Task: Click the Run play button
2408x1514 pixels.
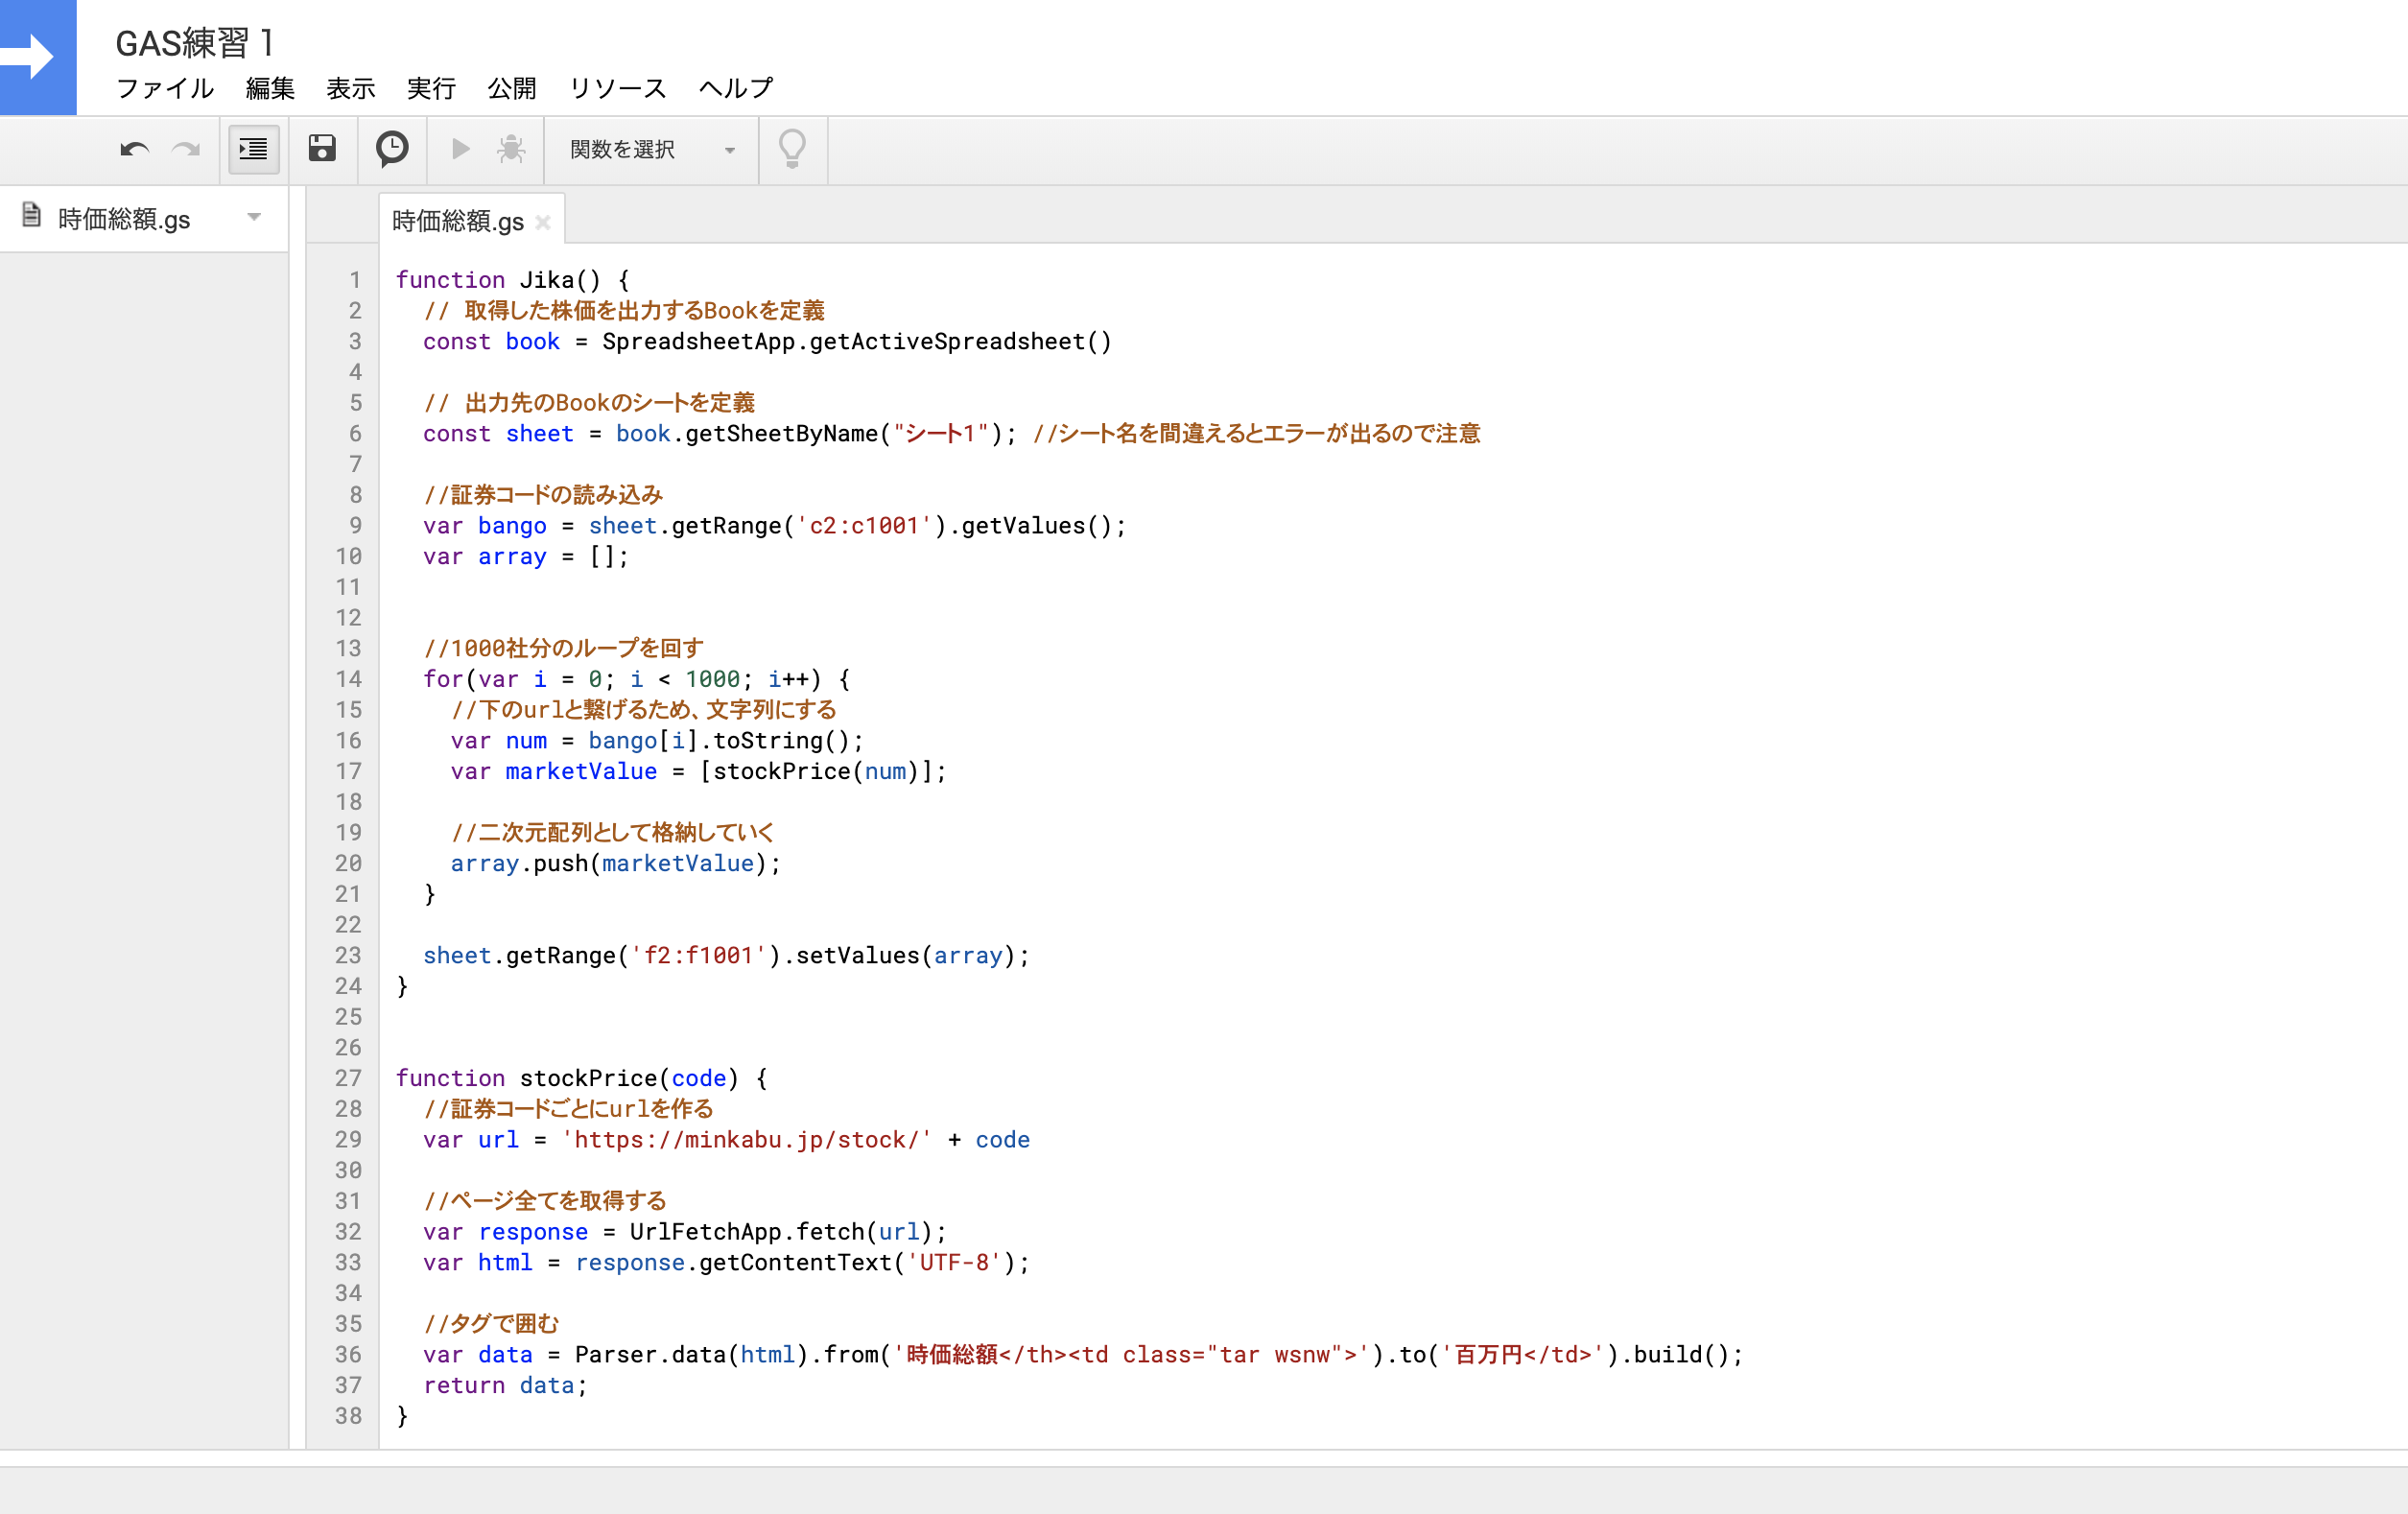Action: click(x=460, y=149)
